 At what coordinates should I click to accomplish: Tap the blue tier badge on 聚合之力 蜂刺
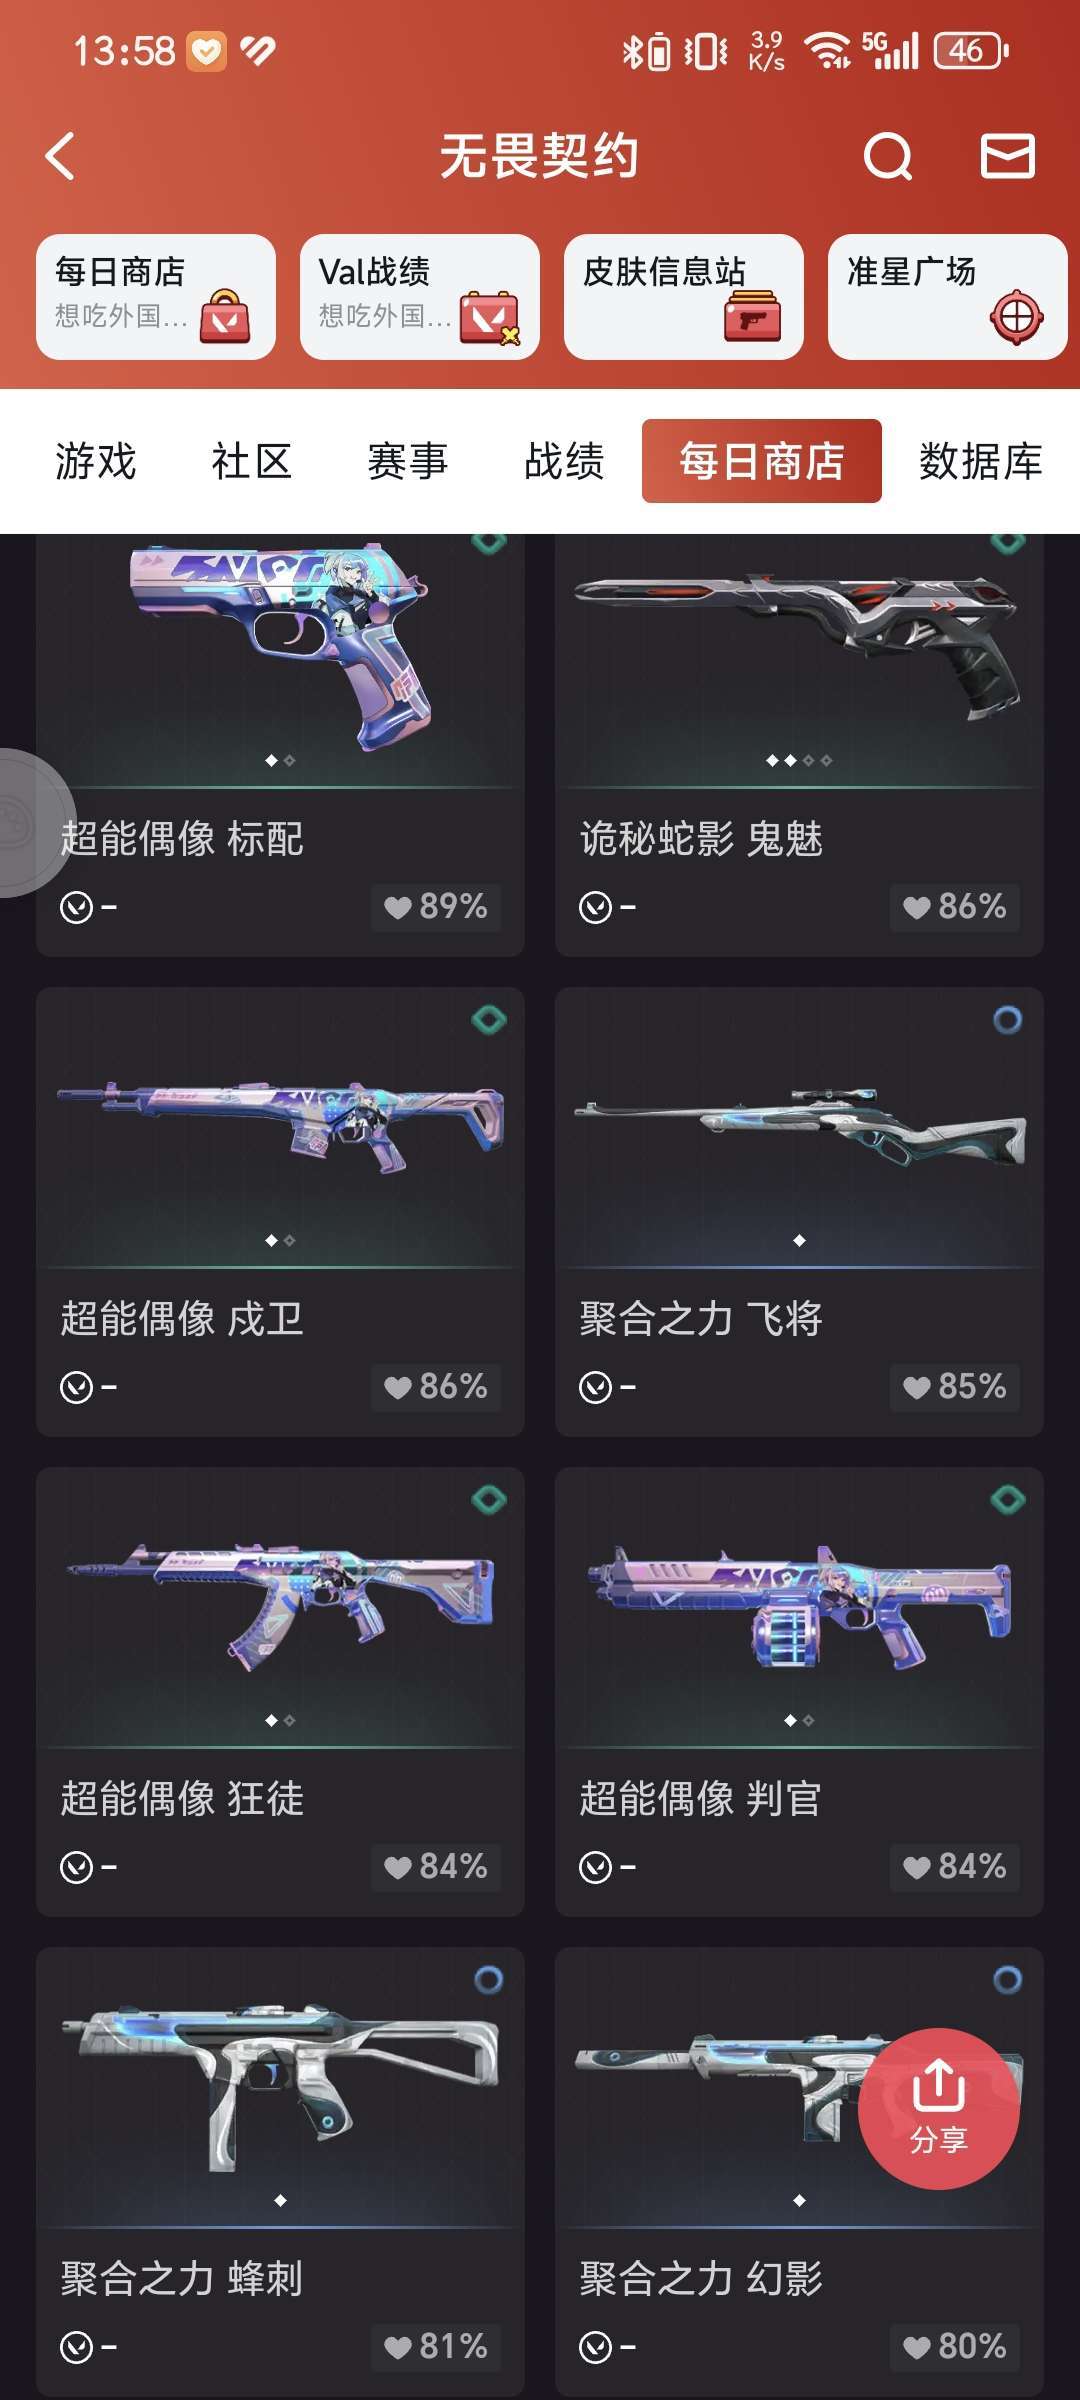(x=488, y=1980)
